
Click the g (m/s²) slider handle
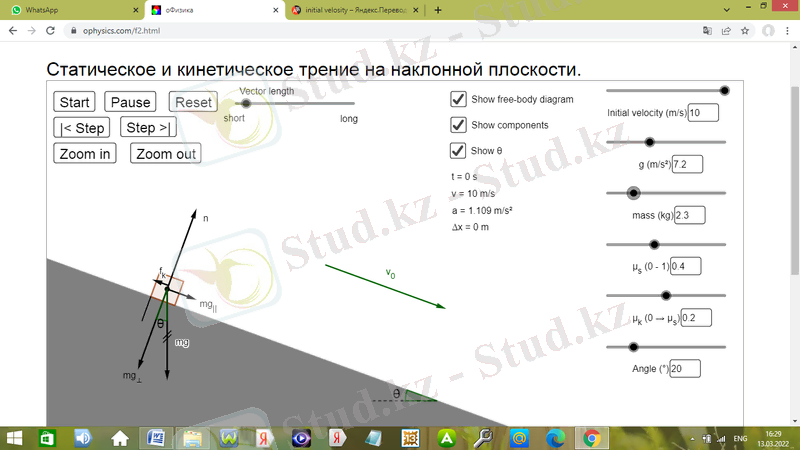[649, 142]
